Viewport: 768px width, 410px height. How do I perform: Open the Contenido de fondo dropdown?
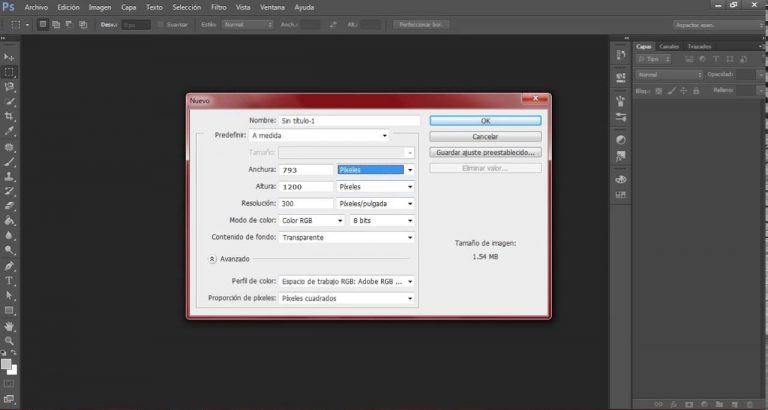point(346,237)
